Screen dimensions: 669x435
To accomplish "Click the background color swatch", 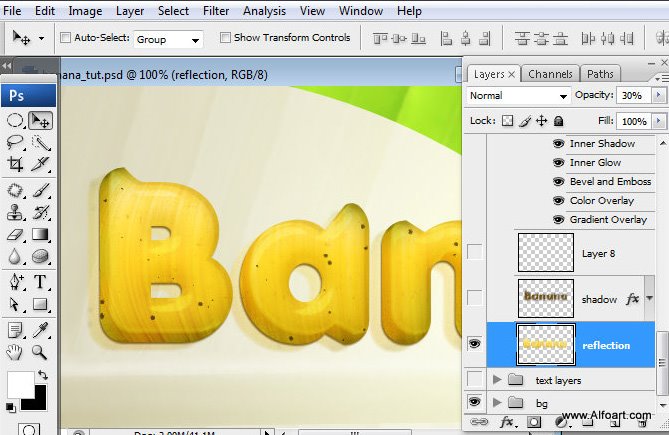I will 38,402.
